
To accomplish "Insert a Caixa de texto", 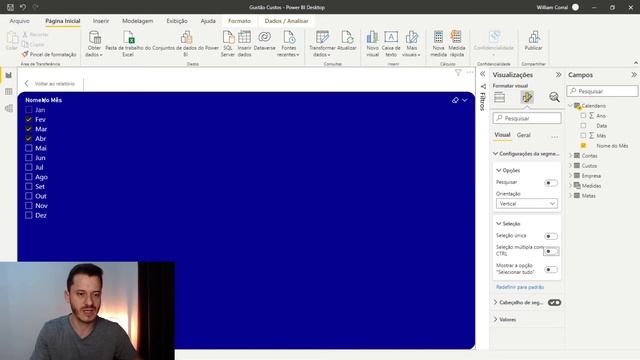I will point(391,43).
